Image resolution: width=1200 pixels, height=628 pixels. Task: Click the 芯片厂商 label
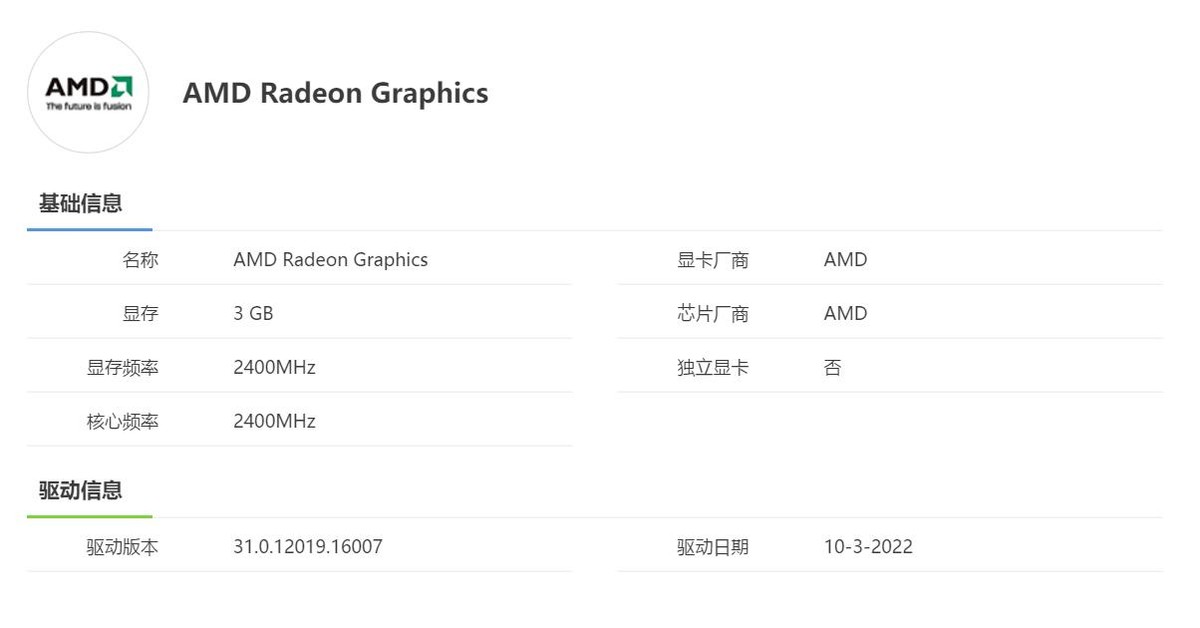coord(712,314)
